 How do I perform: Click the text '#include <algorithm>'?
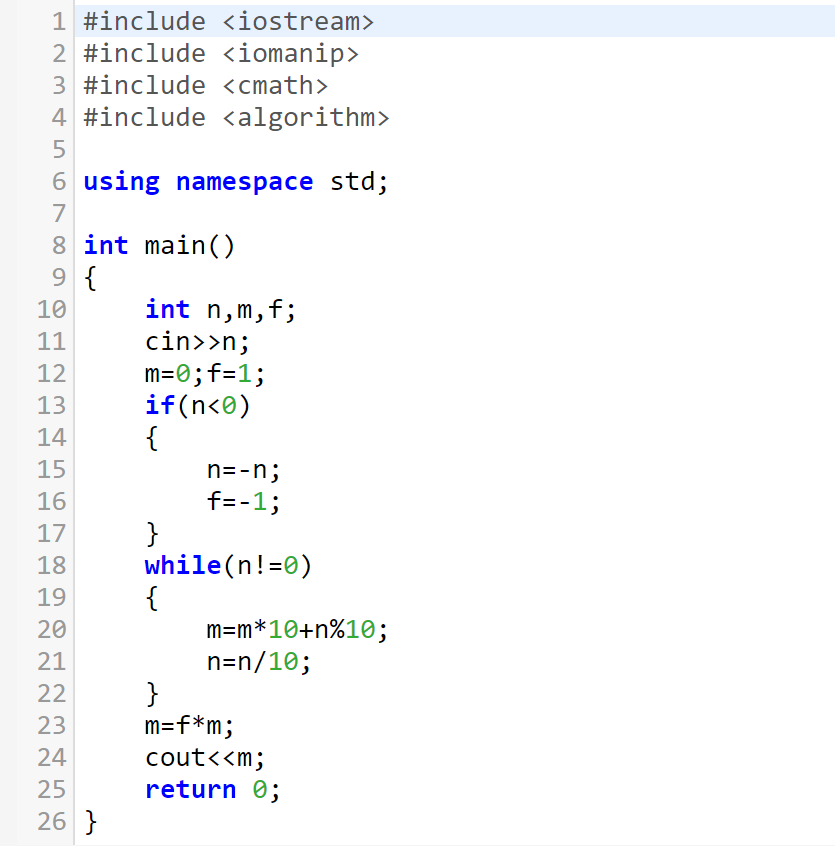[236, 118]
